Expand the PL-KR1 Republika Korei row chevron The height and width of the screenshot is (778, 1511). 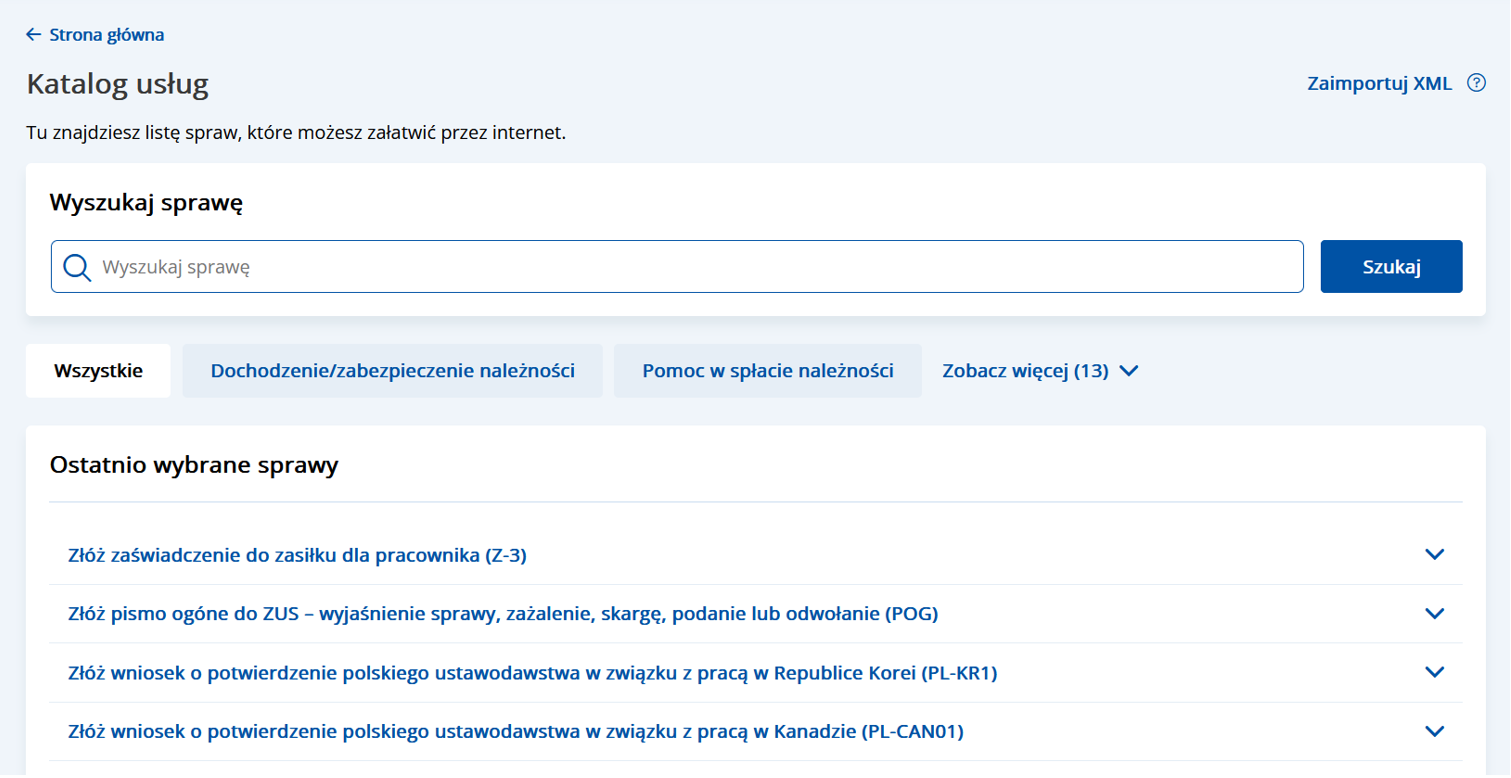coord(1434,673)
